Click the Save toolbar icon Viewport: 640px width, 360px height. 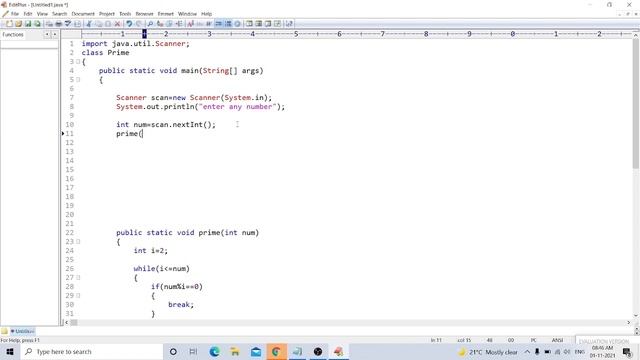click(x=28, y=24)
